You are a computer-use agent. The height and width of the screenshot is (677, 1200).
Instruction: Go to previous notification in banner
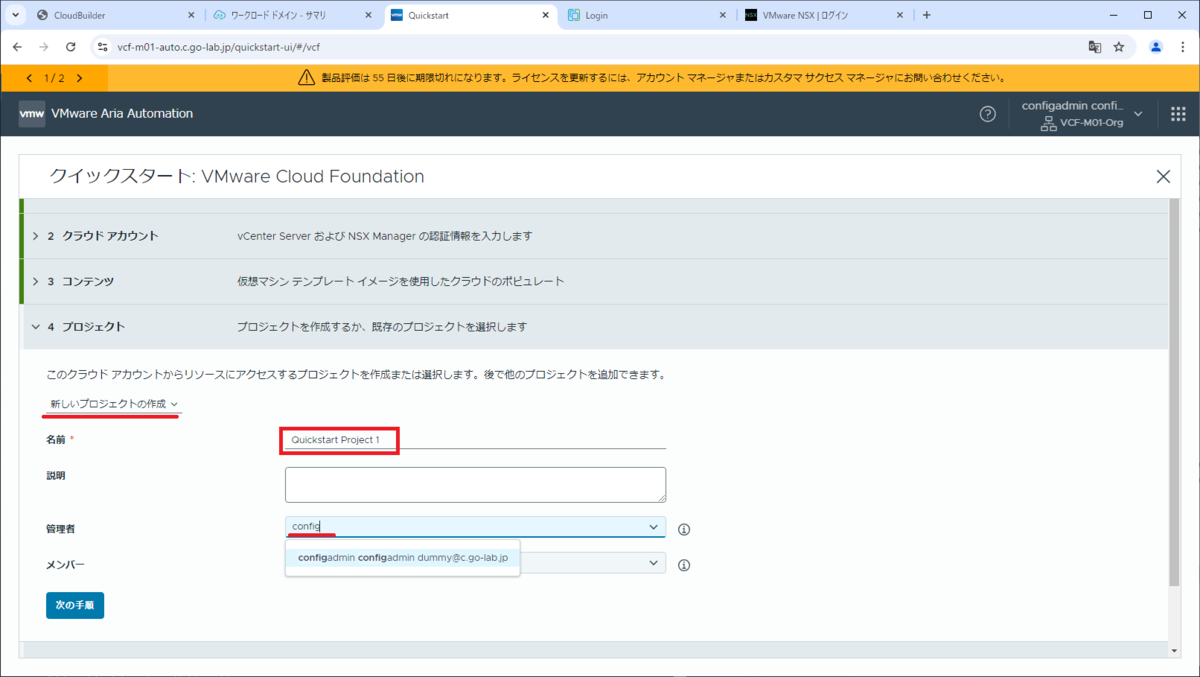(29, 78)
